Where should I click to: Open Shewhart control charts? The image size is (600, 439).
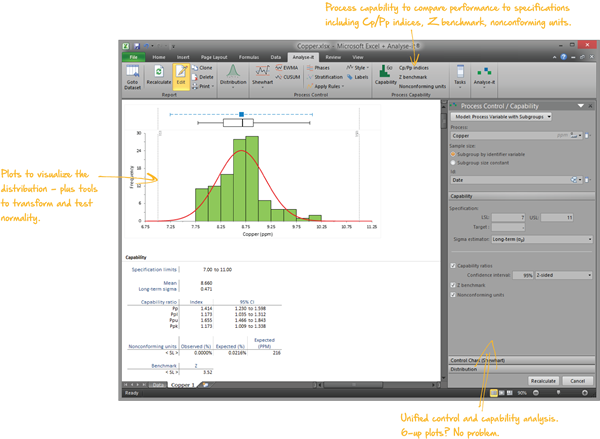(262, 76)
